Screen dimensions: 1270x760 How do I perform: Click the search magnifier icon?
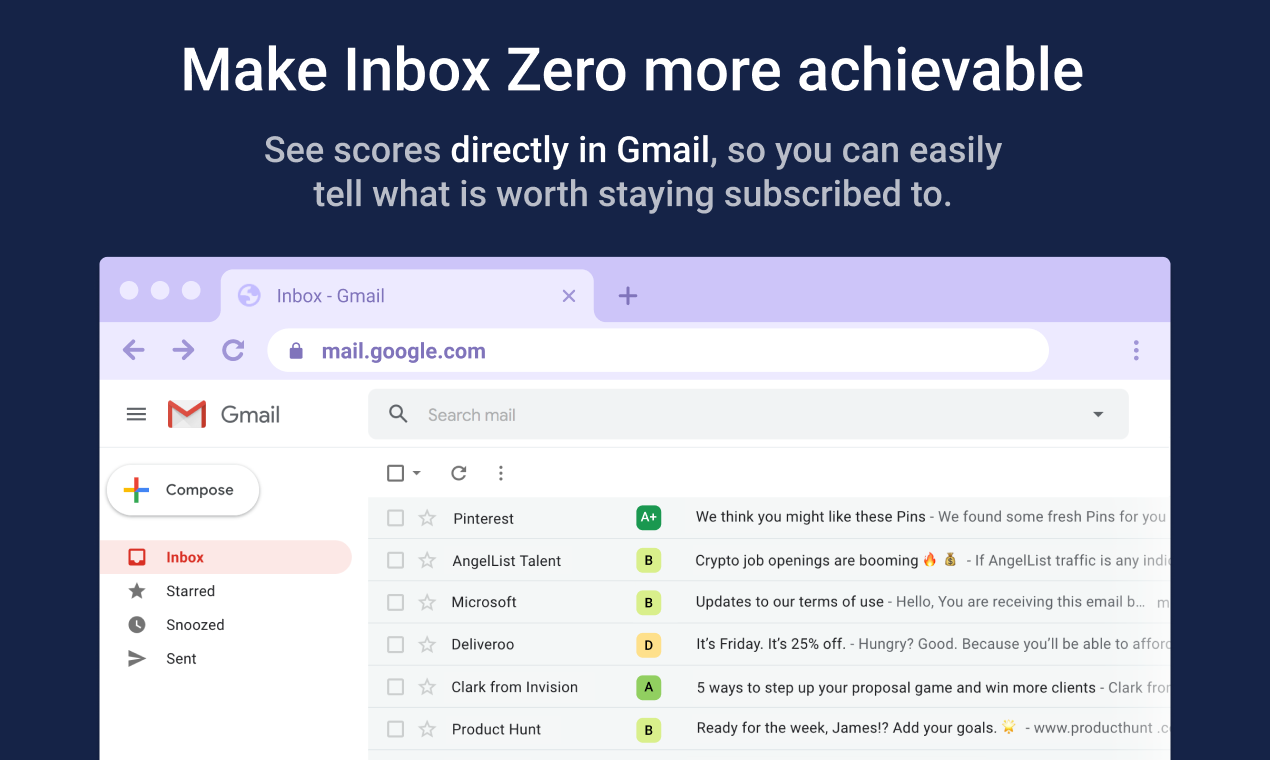398,414
